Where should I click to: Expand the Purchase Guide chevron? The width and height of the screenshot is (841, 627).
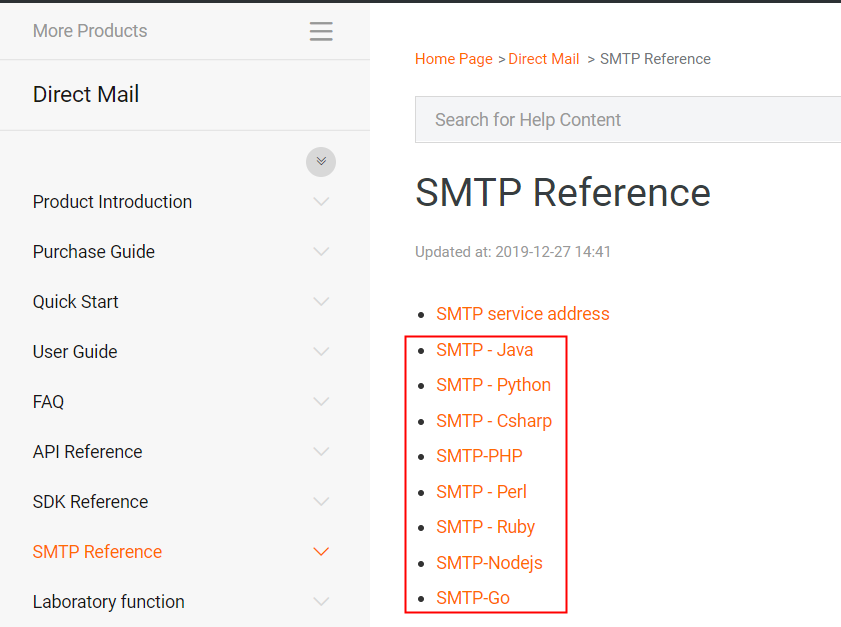[321, 252]
